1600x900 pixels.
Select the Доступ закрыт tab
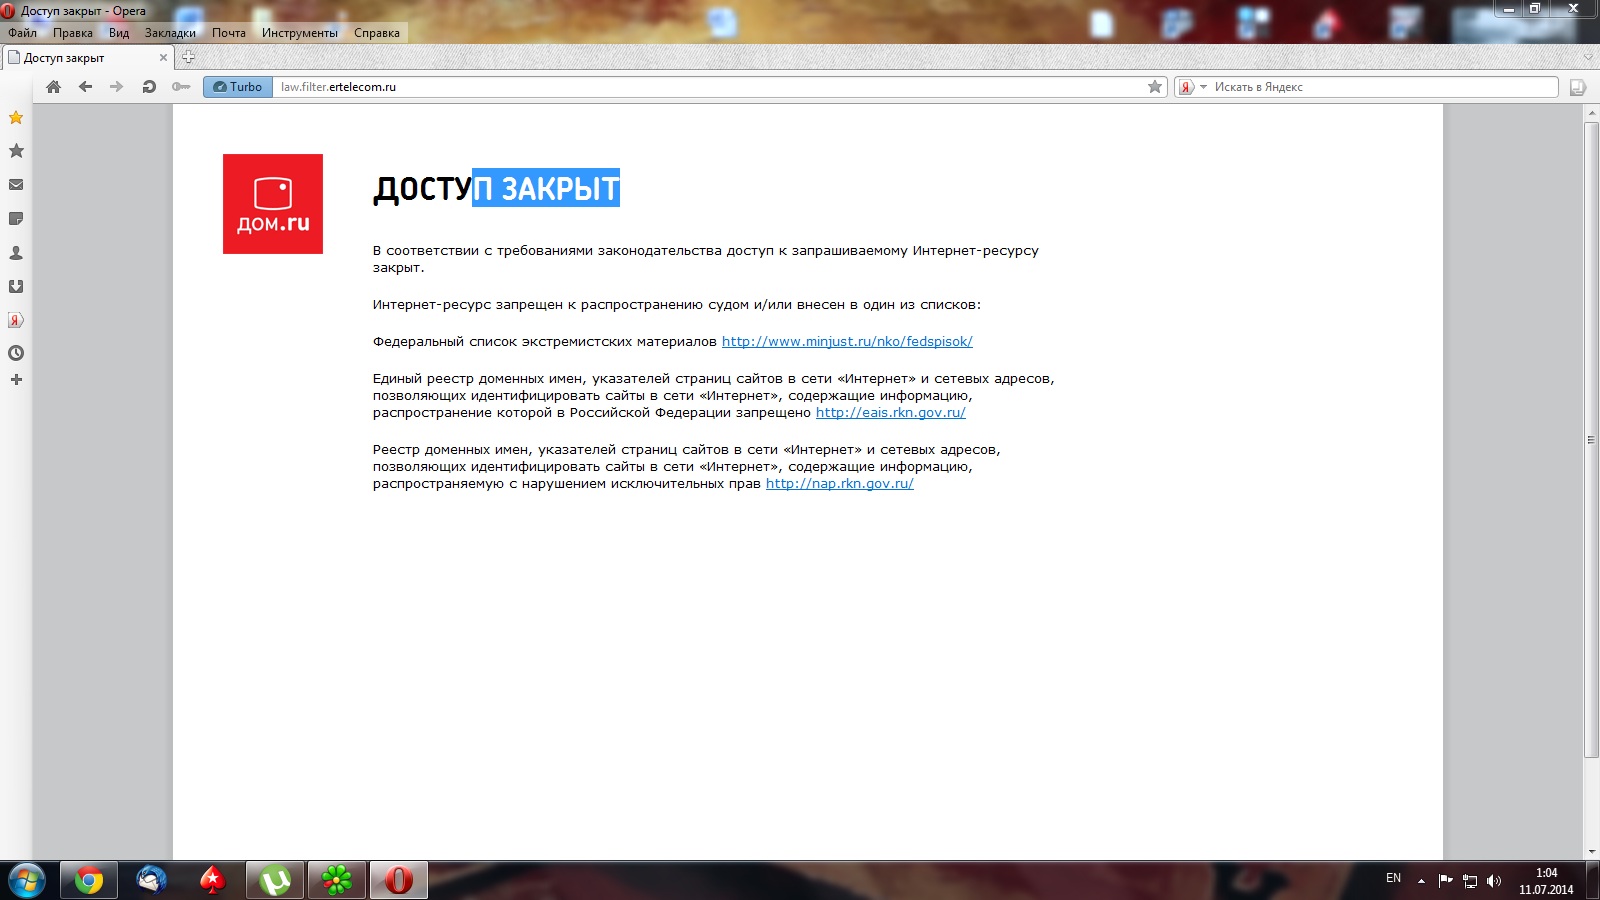tap(87, 58)
